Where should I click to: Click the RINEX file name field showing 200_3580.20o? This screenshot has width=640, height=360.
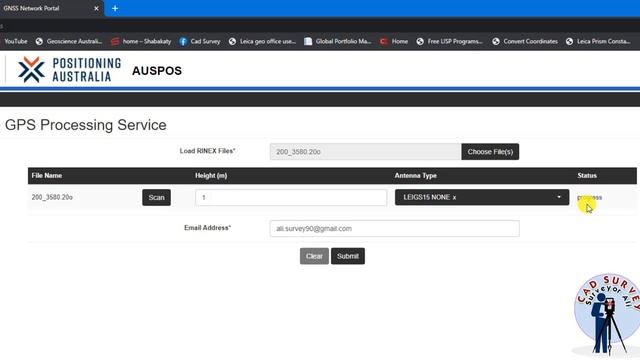365,152
